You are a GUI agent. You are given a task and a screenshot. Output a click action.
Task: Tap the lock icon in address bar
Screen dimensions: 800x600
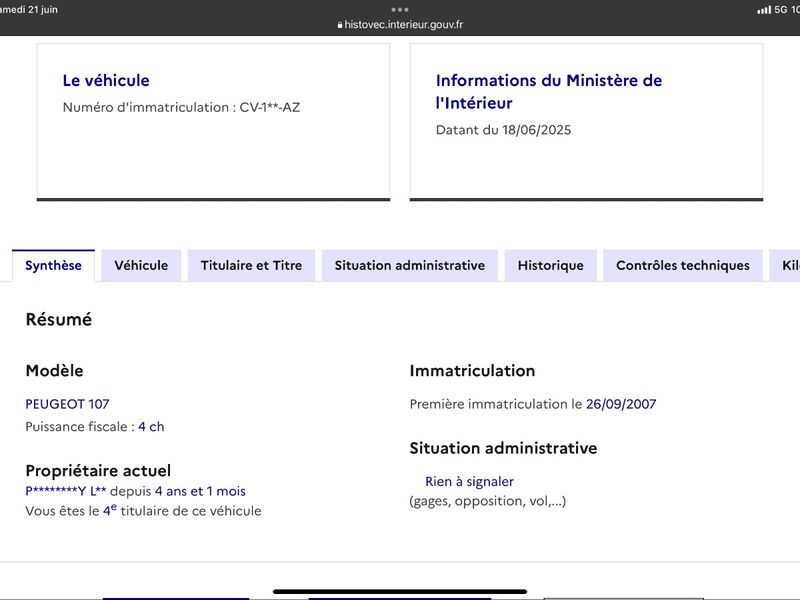coord(340,25)
